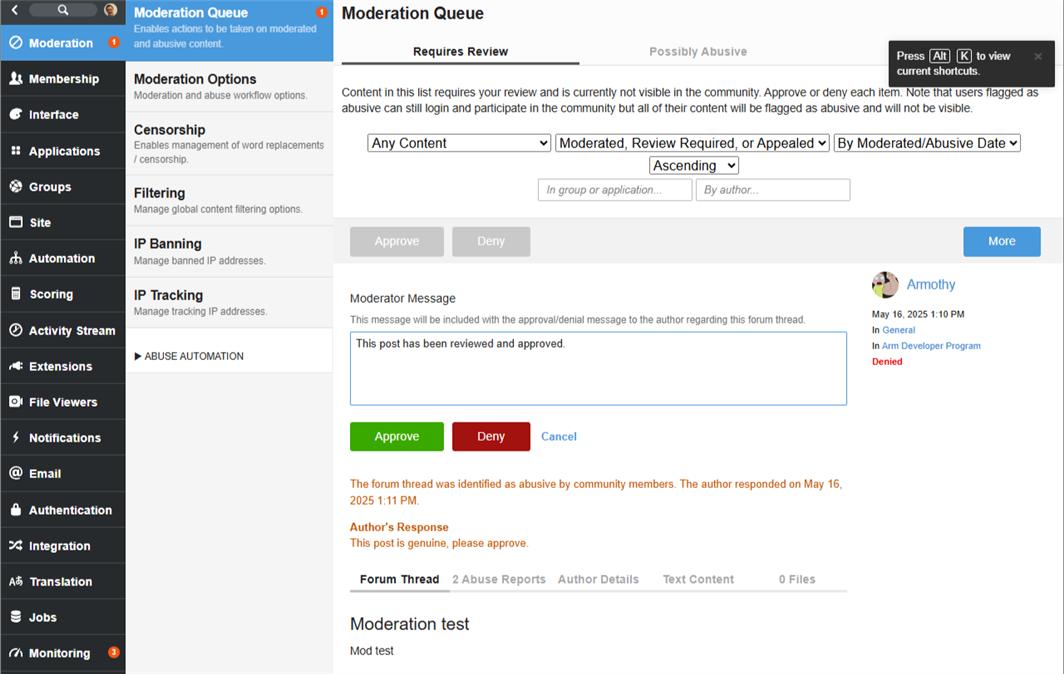Click the back arrow at top left
Viewport: 1064px width, 674px height.
15,10
